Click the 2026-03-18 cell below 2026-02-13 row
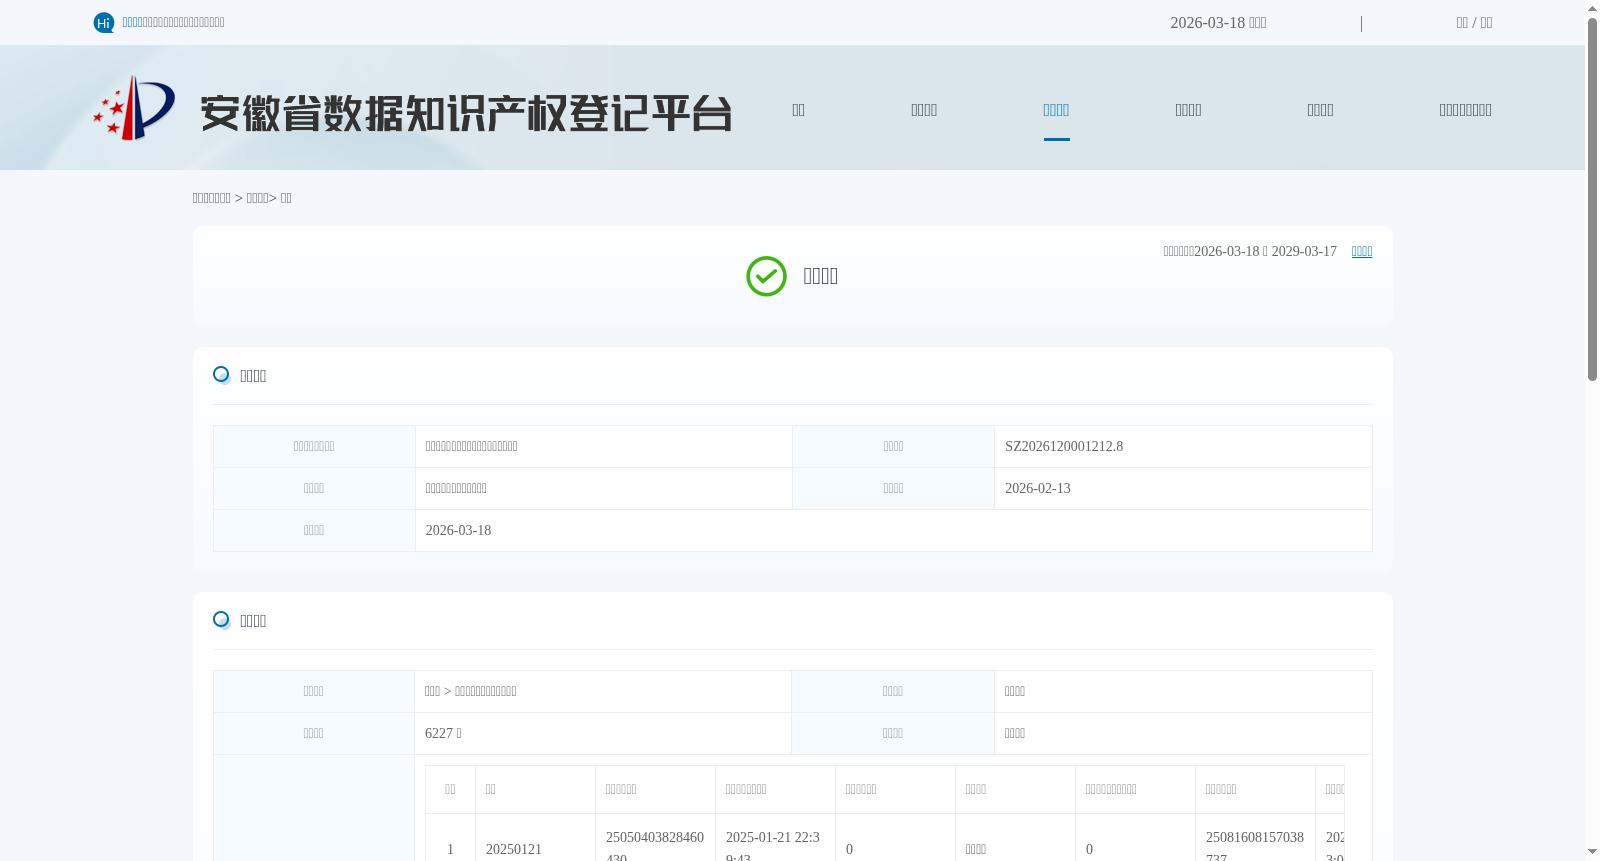 (893, 531)
